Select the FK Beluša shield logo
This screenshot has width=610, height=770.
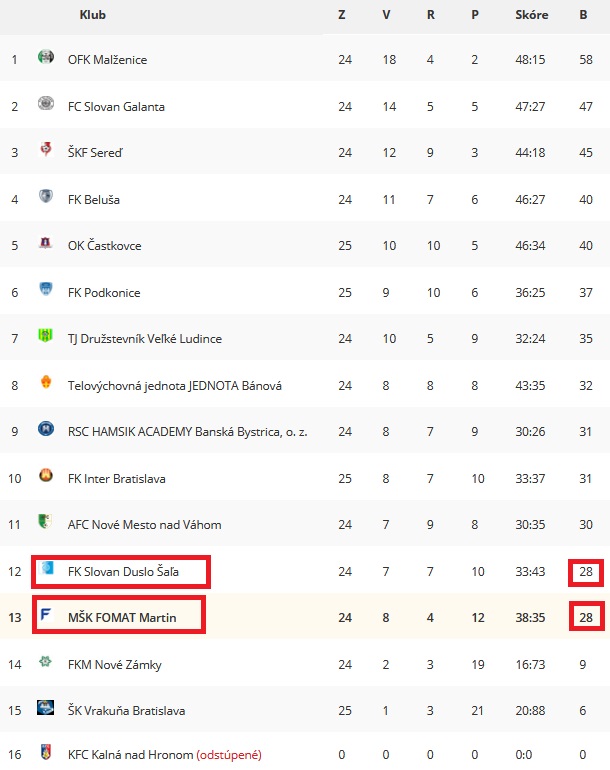(x=46, y=196)
